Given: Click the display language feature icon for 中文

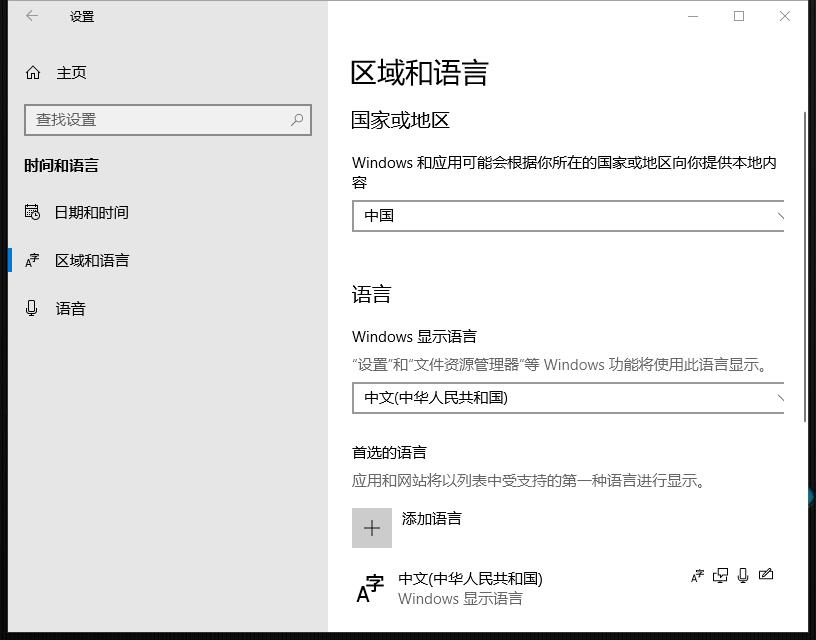Looking at the screenshot, I should 697,575.
